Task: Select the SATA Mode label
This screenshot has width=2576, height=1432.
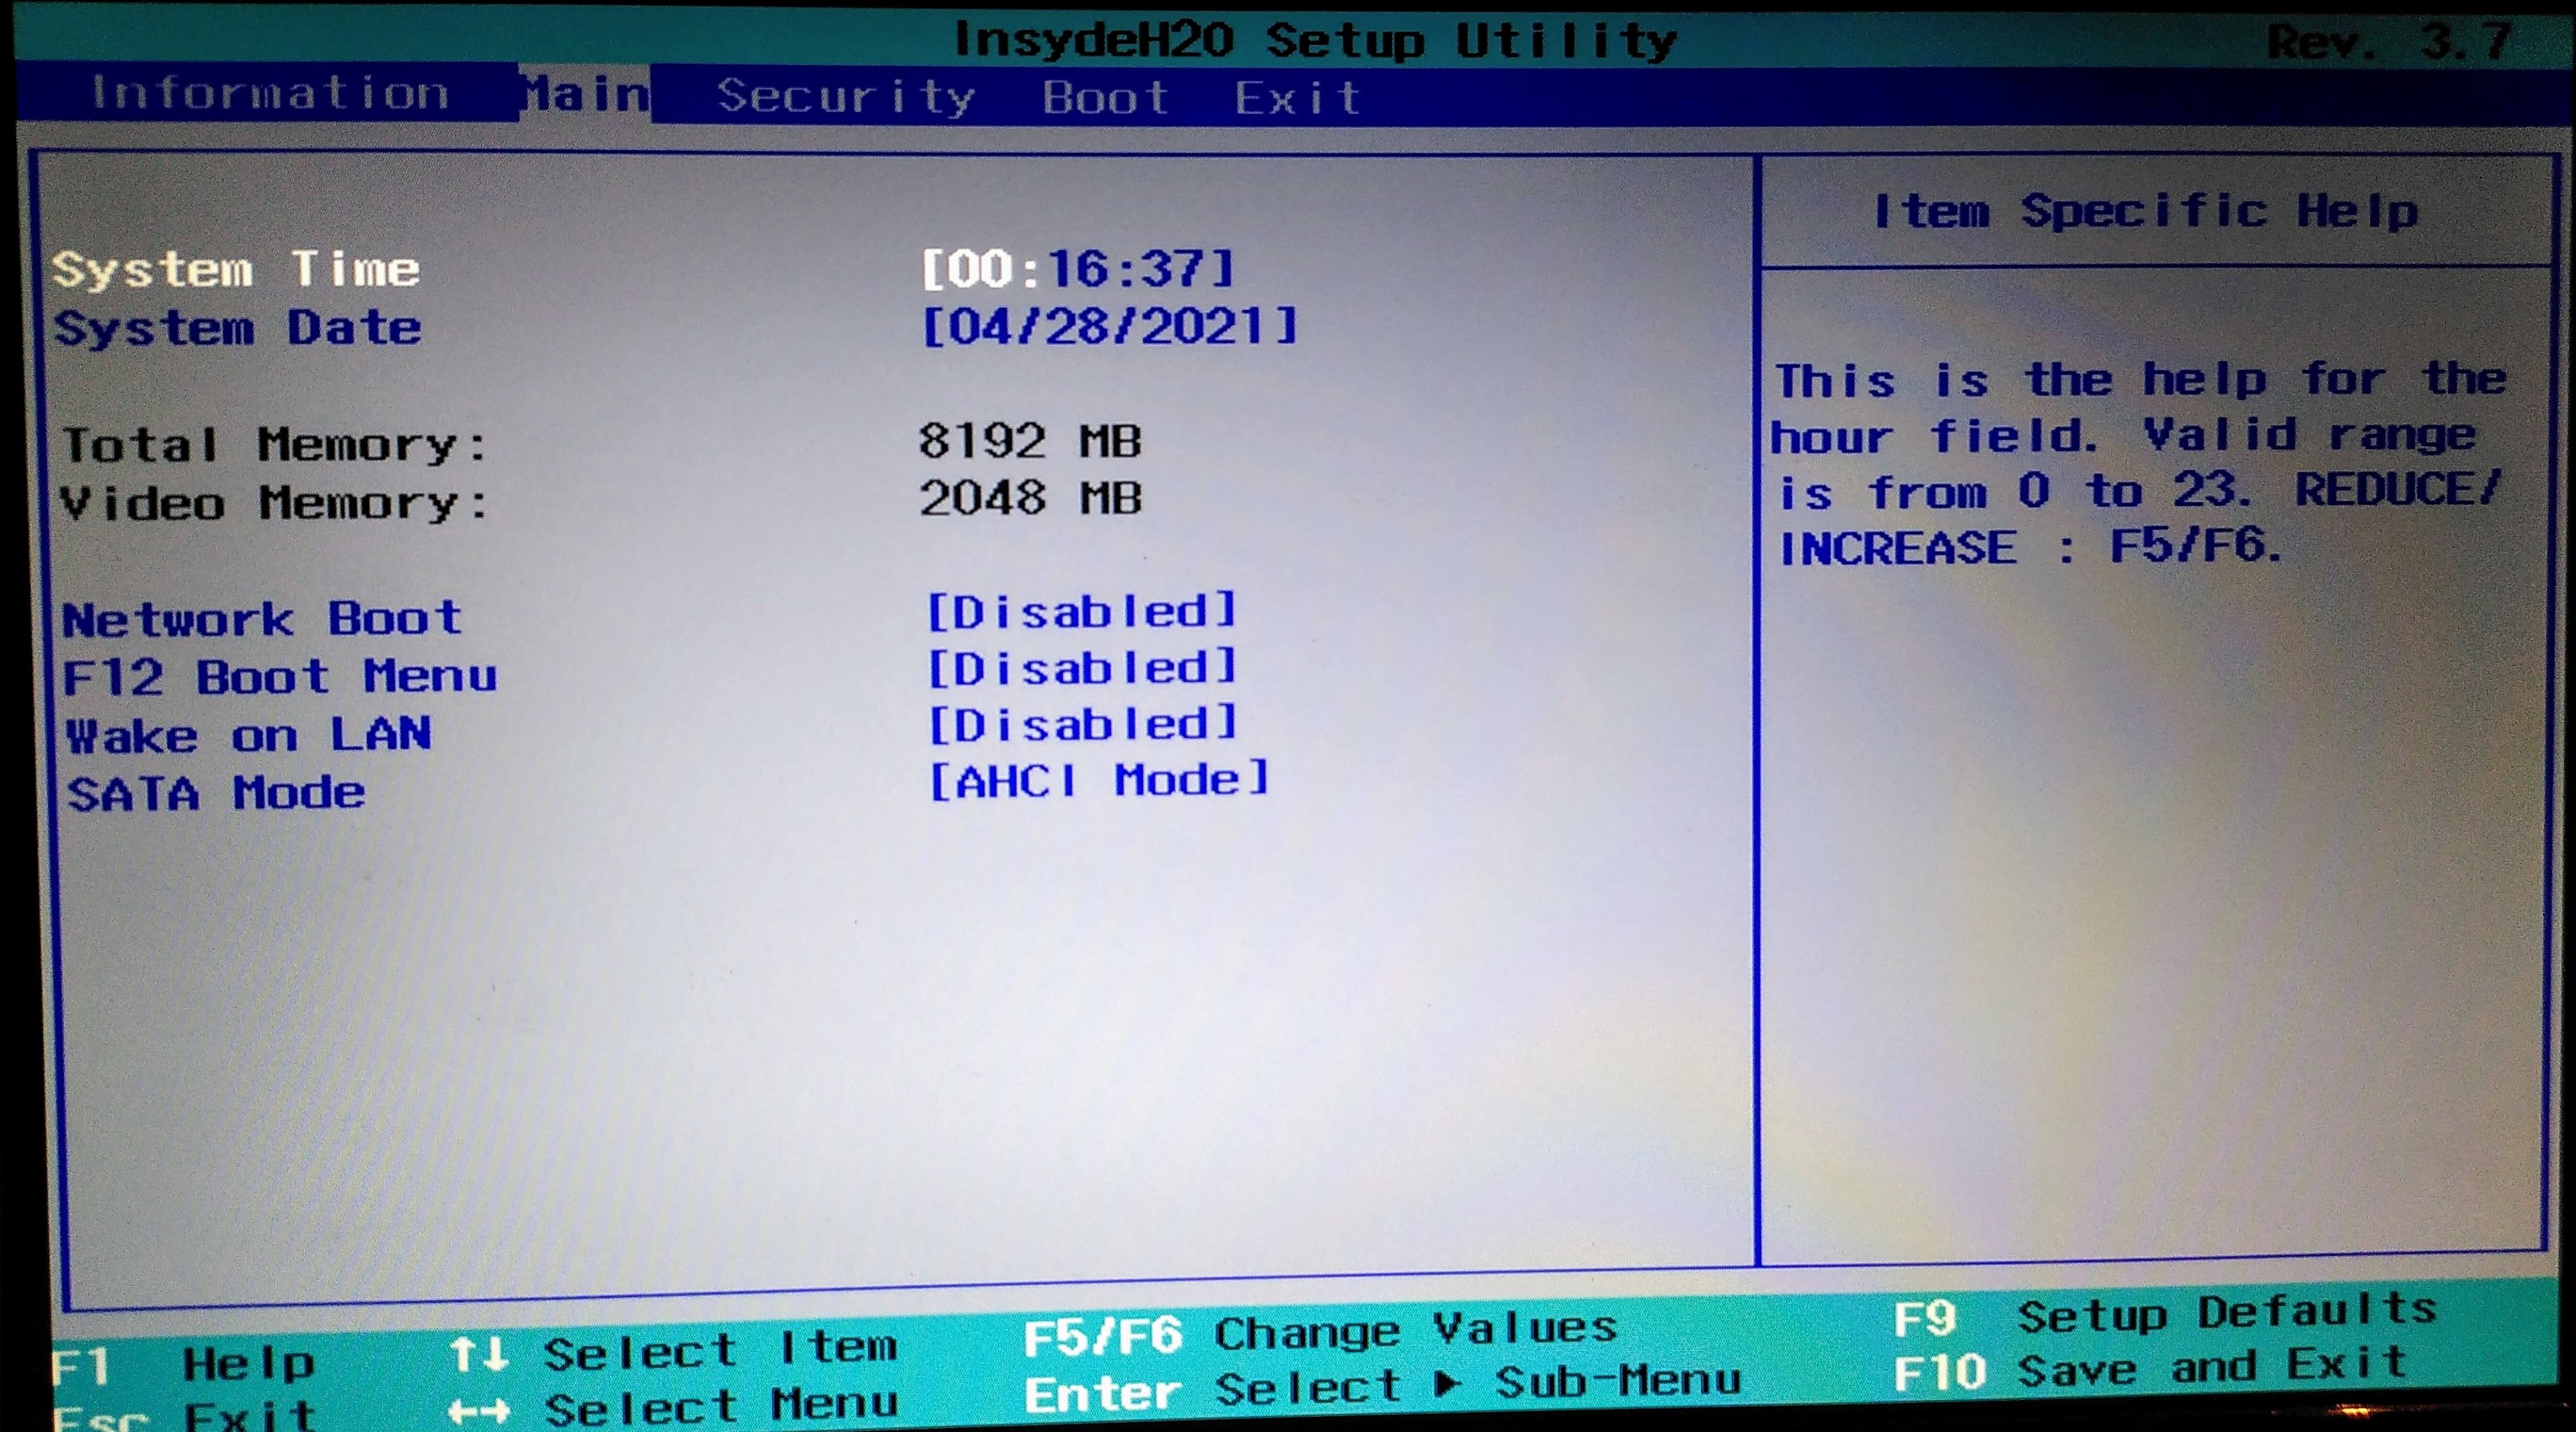Action: coord(216,794)
